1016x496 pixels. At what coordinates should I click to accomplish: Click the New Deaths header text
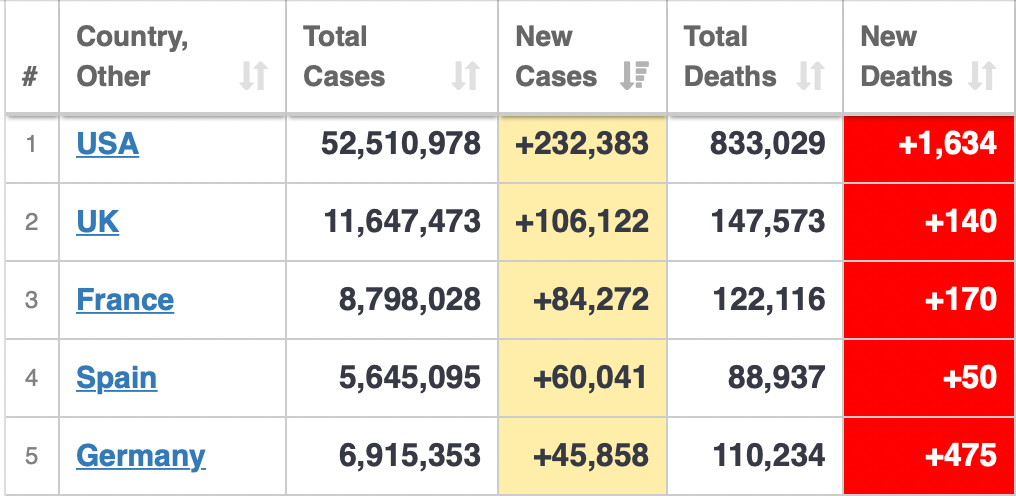pyautogui.click(x=905, y=57)
